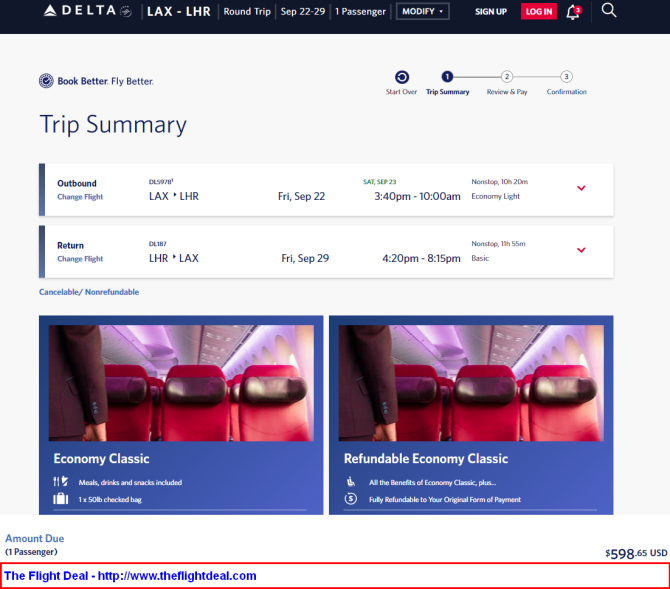Click the $598.65 USD amount
The height and width of the screenshot is (589, 670).
click(636, 554)
